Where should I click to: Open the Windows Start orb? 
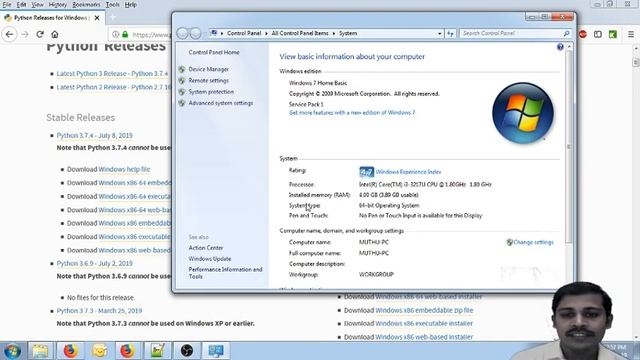[x=12, y=351]
